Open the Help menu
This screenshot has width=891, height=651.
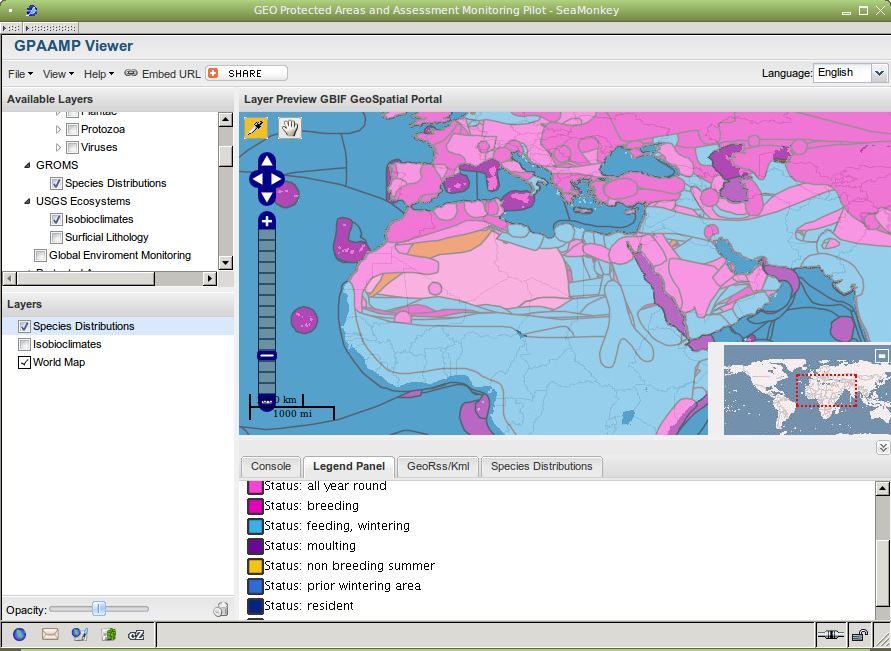(x=99, y=74)
